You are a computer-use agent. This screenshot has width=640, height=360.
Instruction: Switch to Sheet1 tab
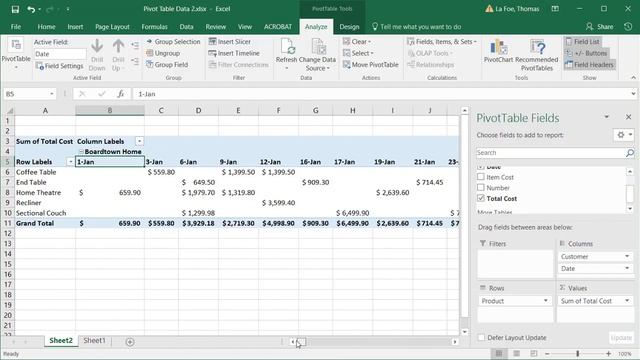click(94, 340)
